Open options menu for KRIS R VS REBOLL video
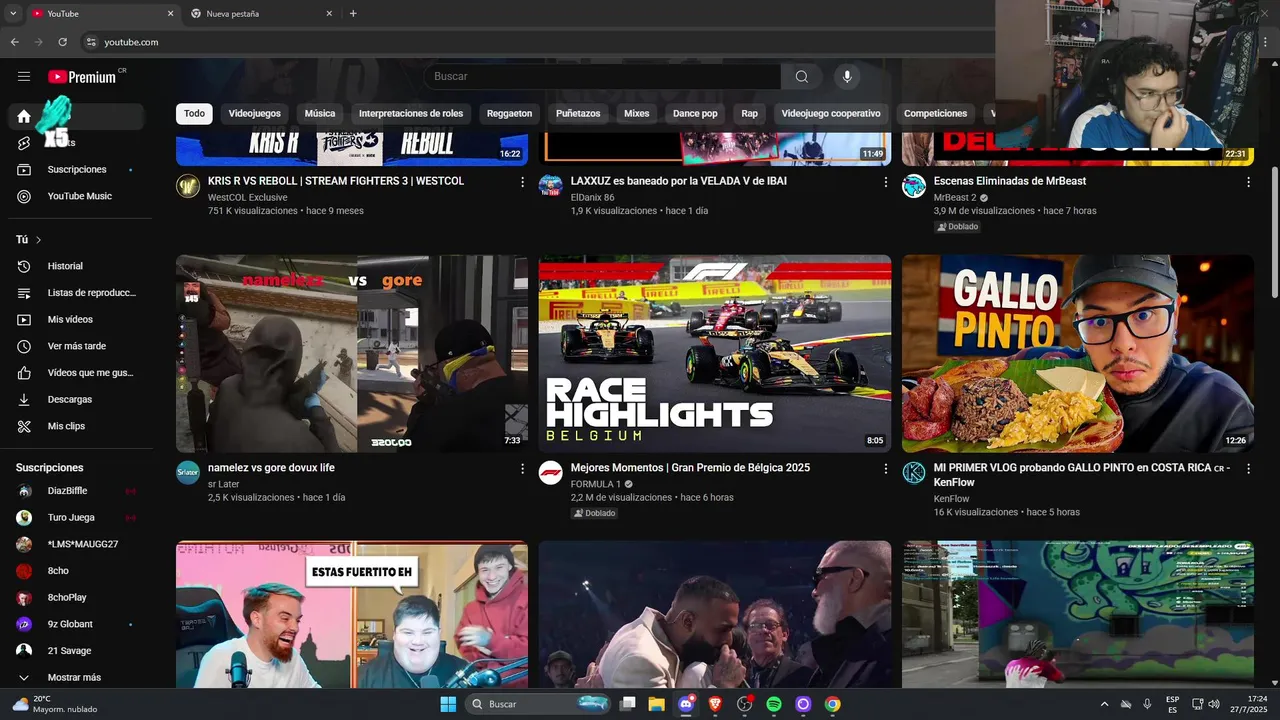The image size is (1280, 720). tap(522, 182)
